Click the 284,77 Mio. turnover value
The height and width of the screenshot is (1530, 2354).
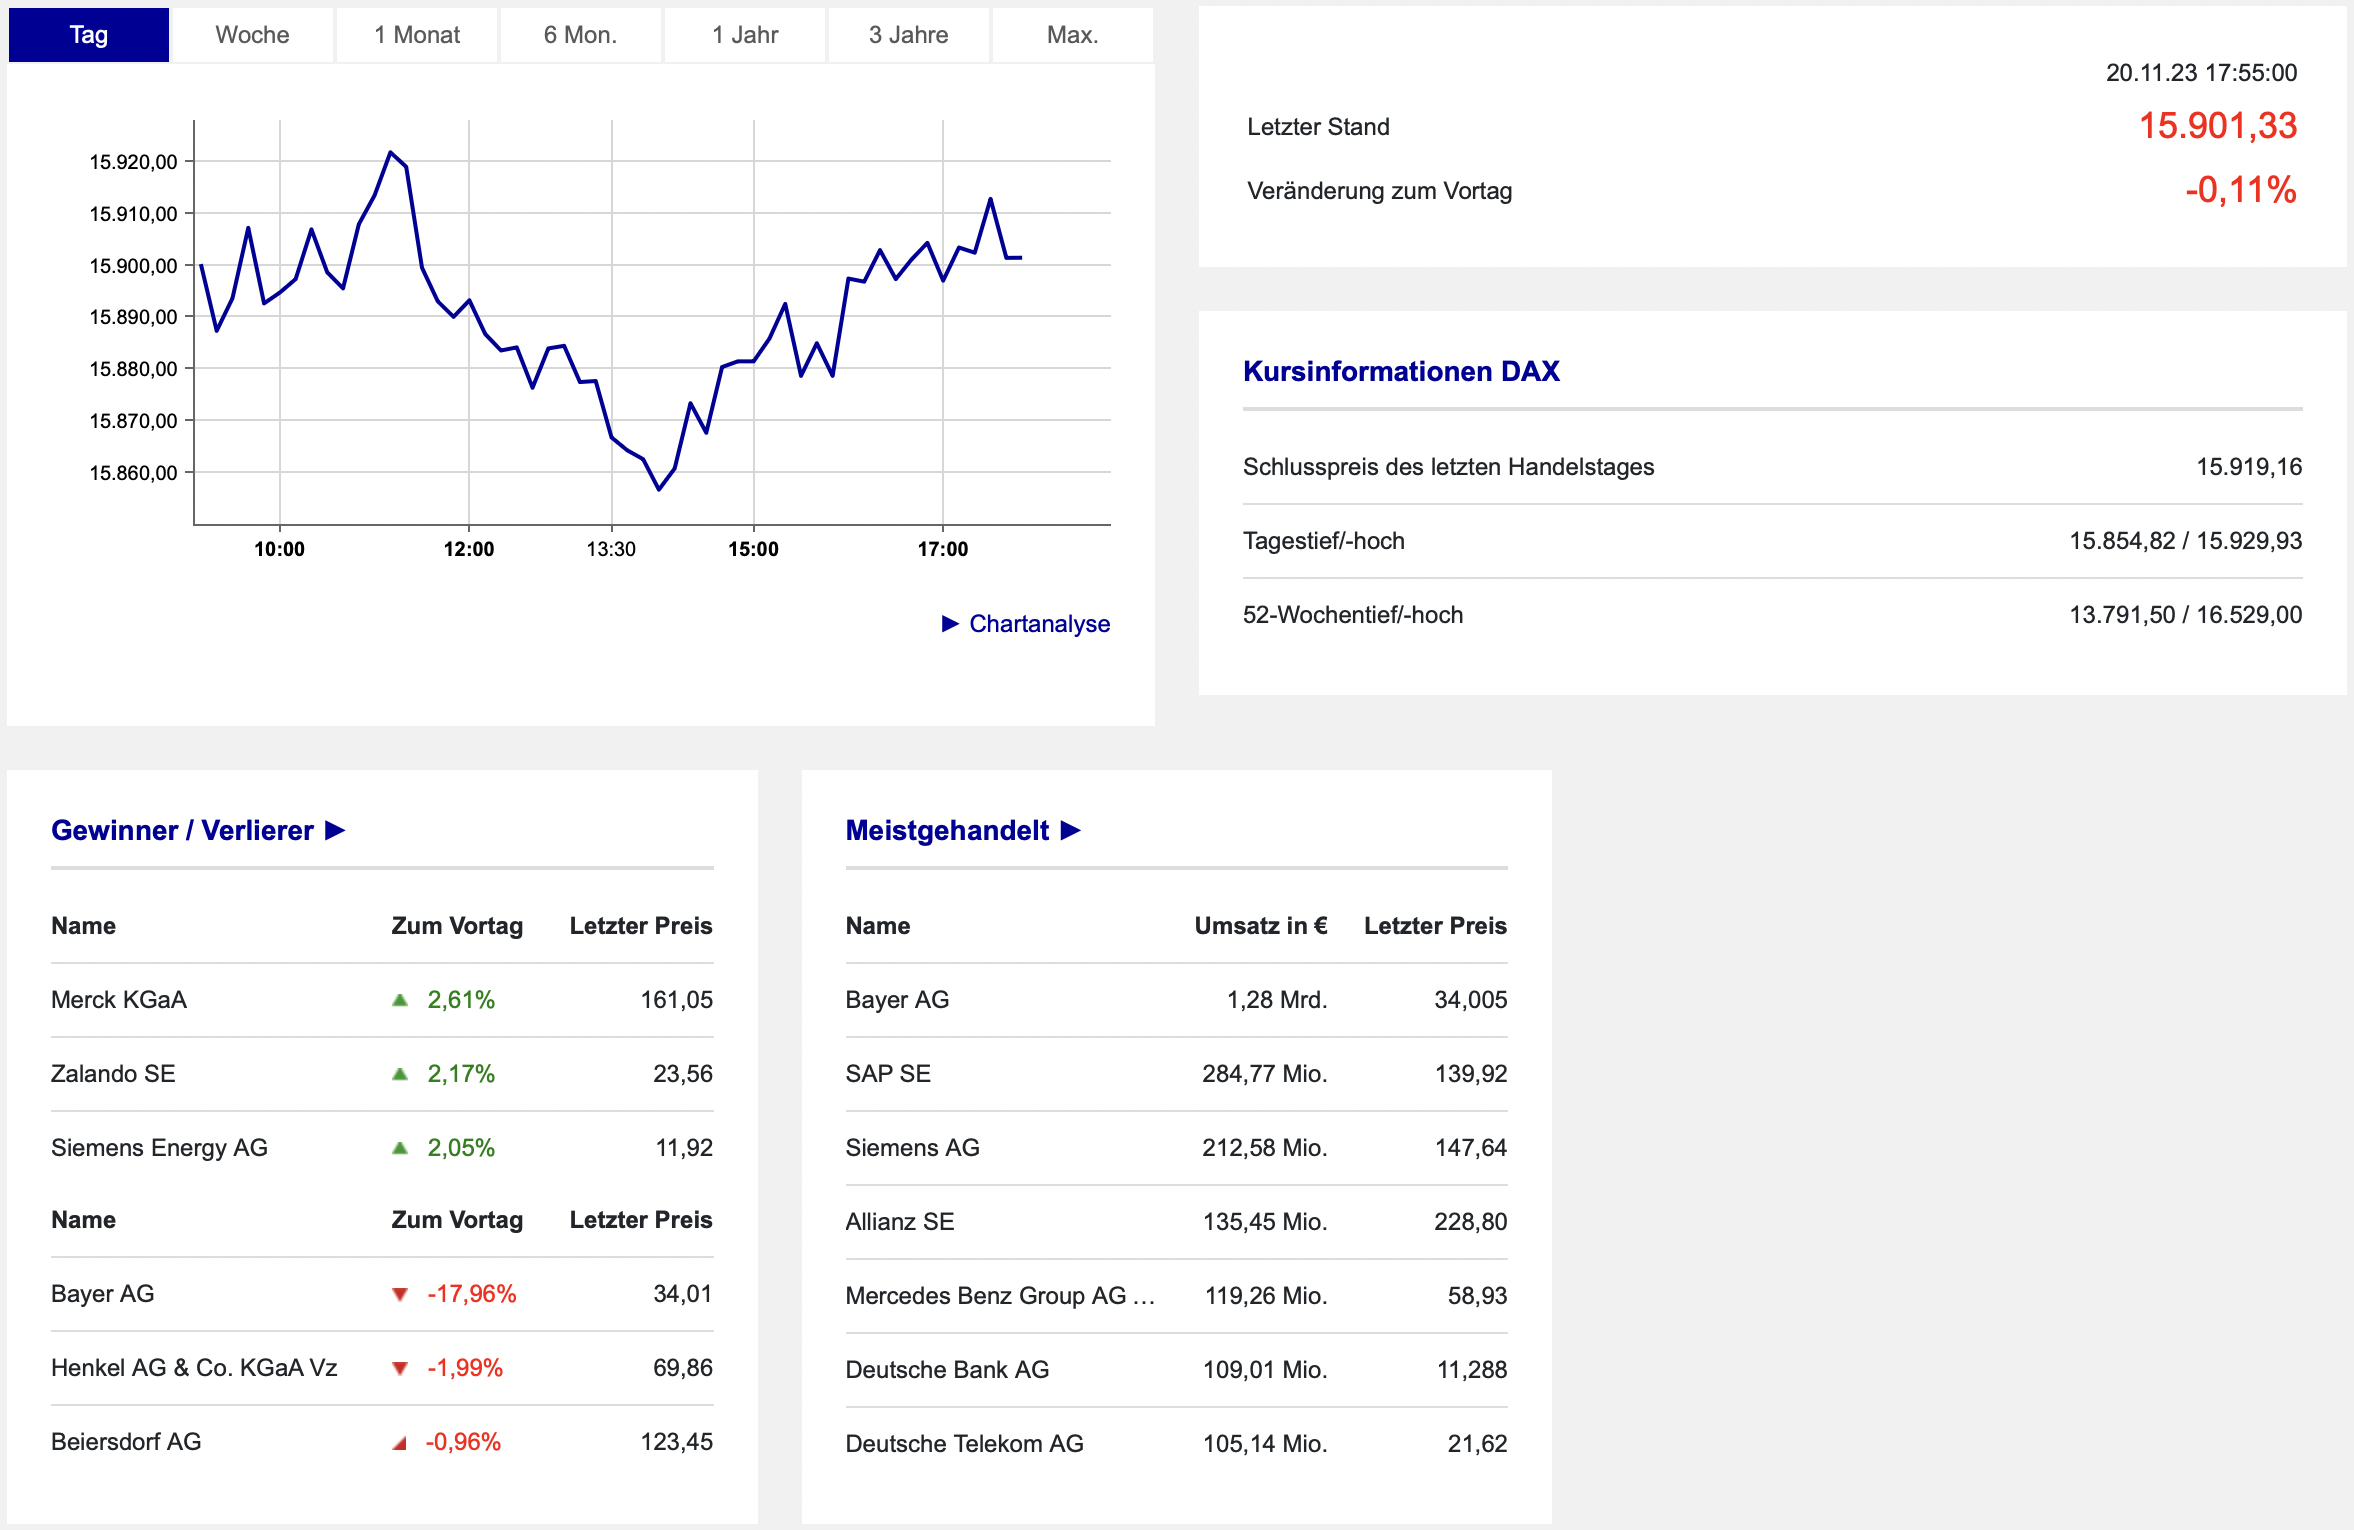pos(1265,1074)
